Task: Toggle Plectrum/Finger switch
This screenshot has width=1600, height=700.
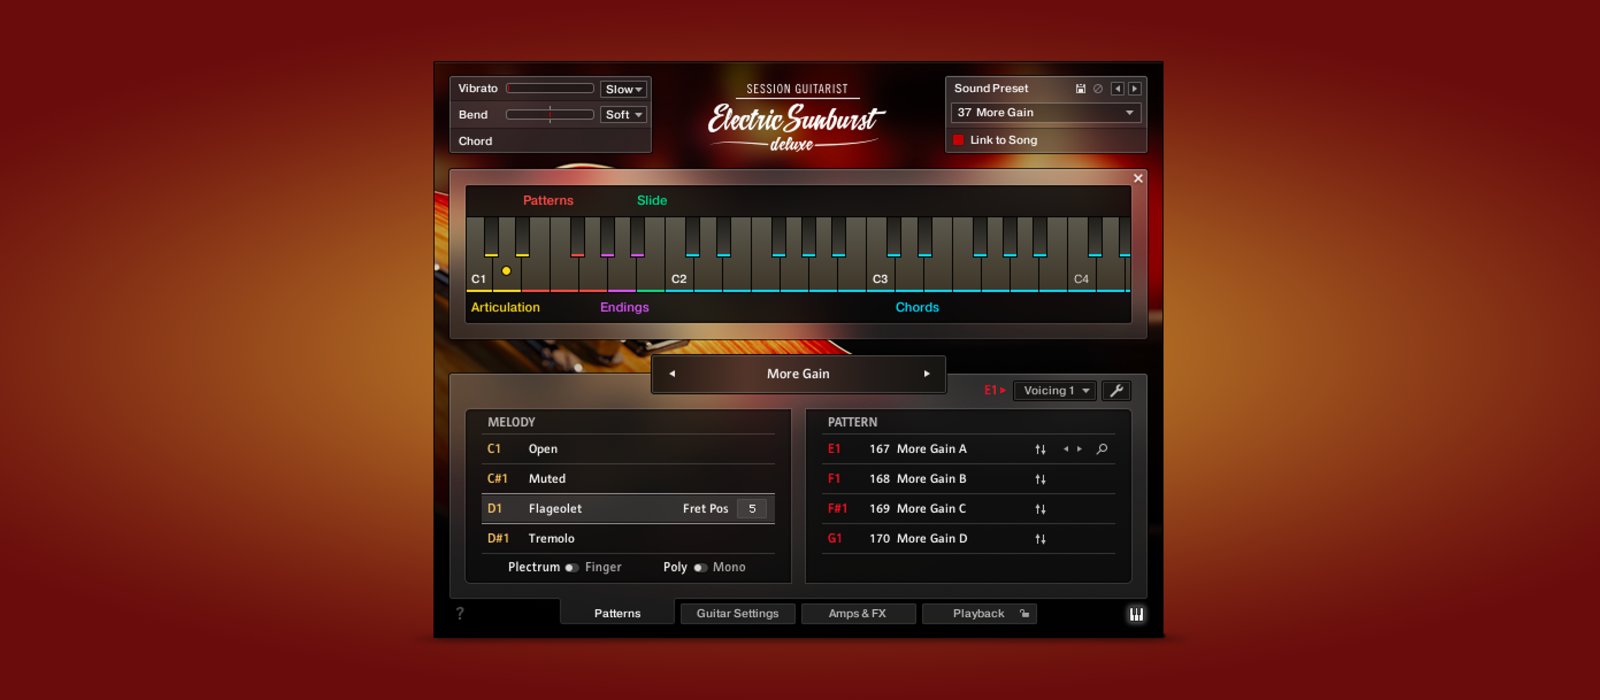Action: pos(572,568)
